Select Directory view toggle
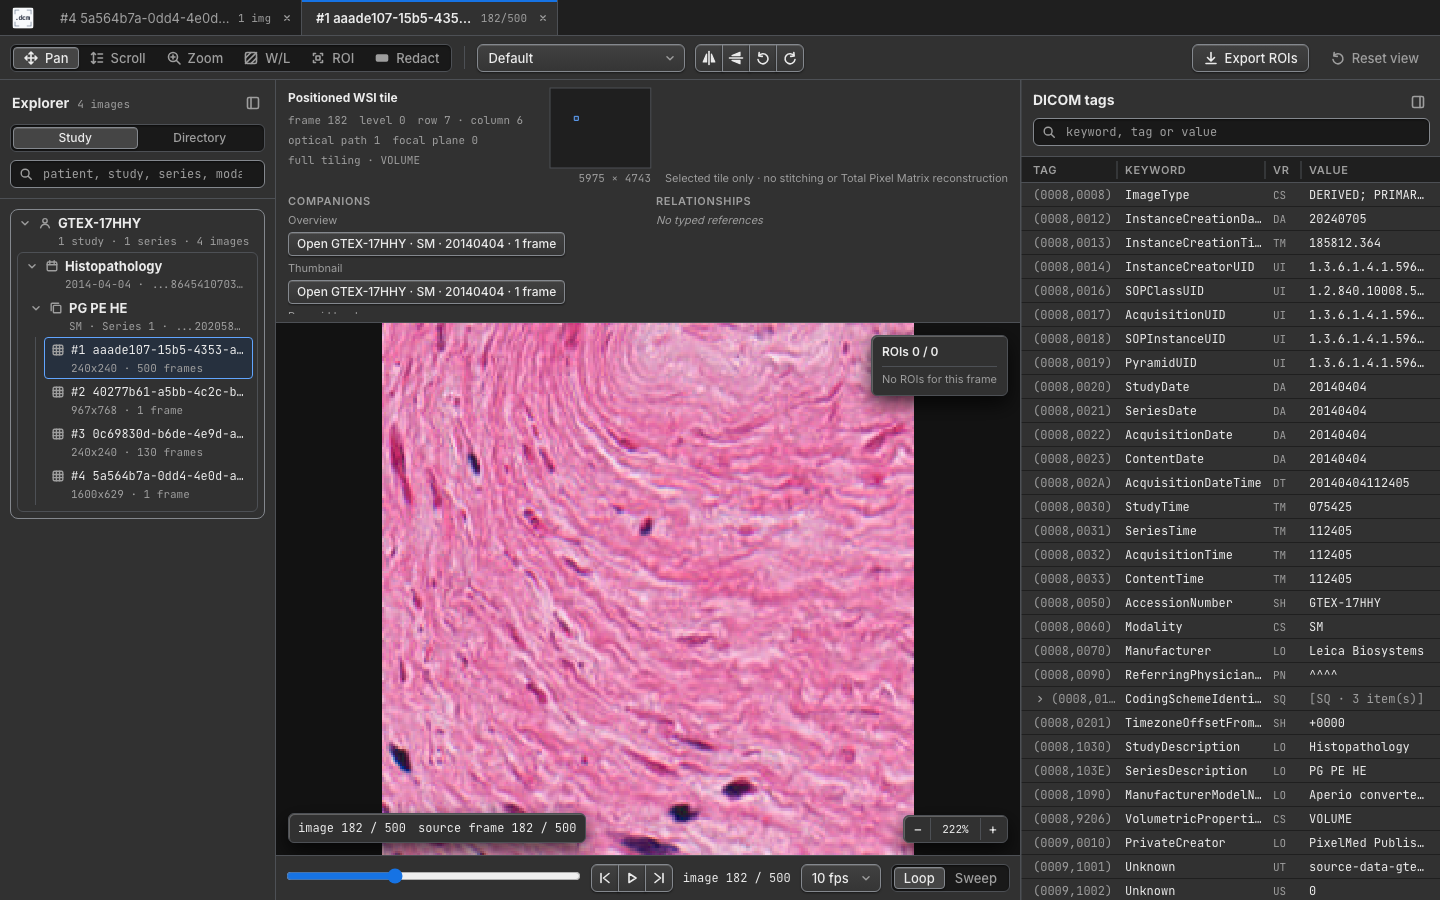Screen dimensions: 1440x900 tap(200, 138)
